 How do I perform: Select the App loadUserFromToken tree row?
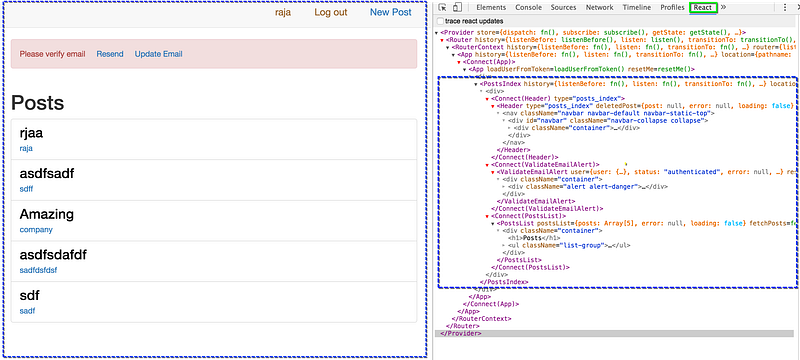click(582, 69)
